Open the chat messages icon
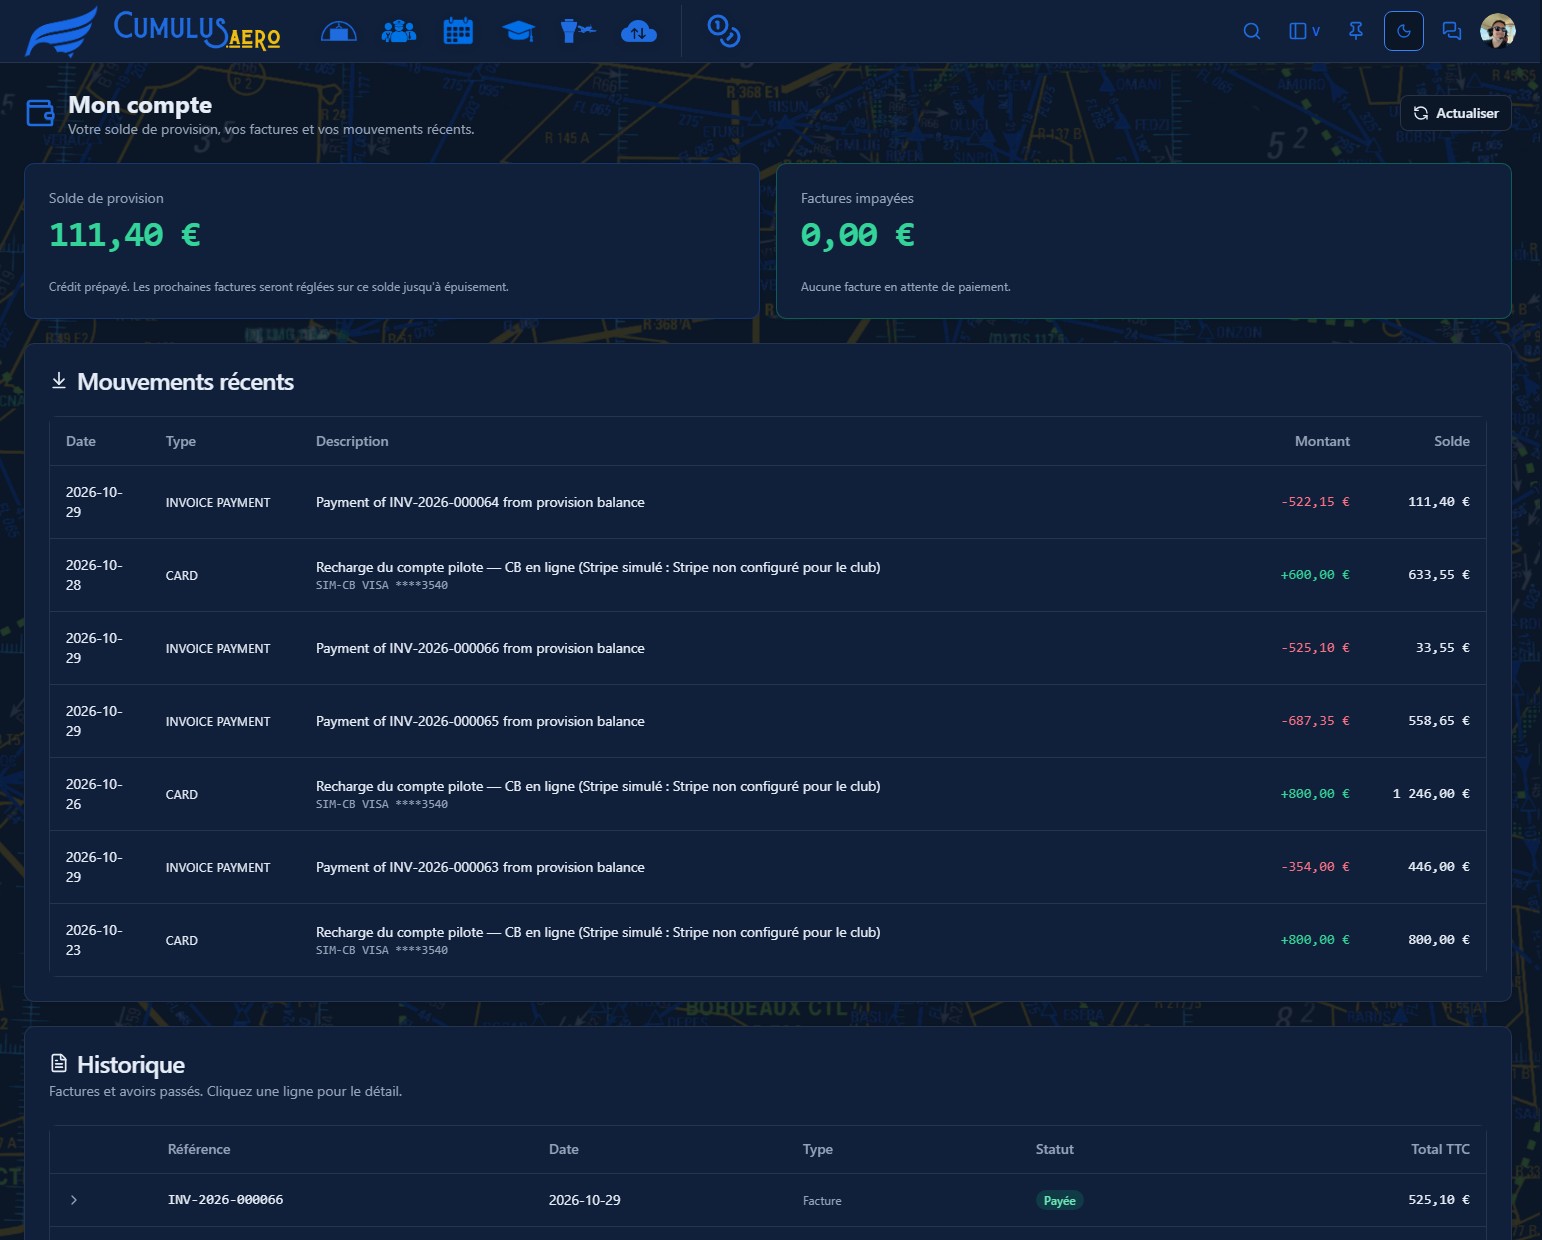Viewport: 1542px width, 1240px height. [x=1451, y=31]
